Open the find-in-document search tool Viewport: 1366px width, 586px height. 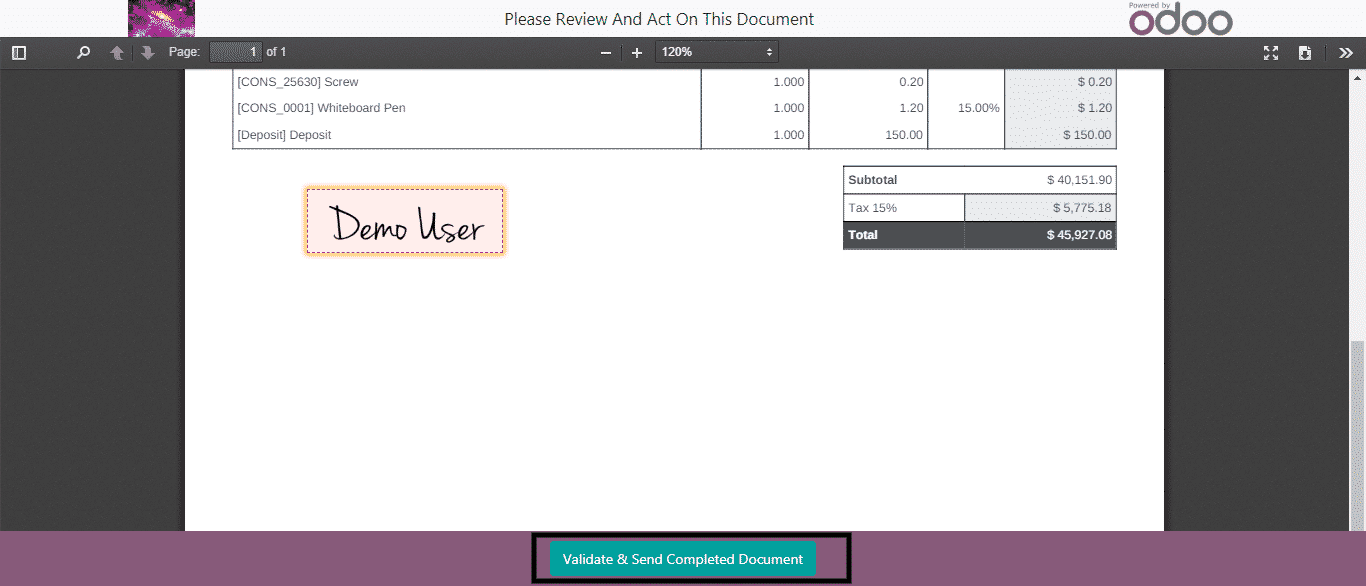[84, 53]
